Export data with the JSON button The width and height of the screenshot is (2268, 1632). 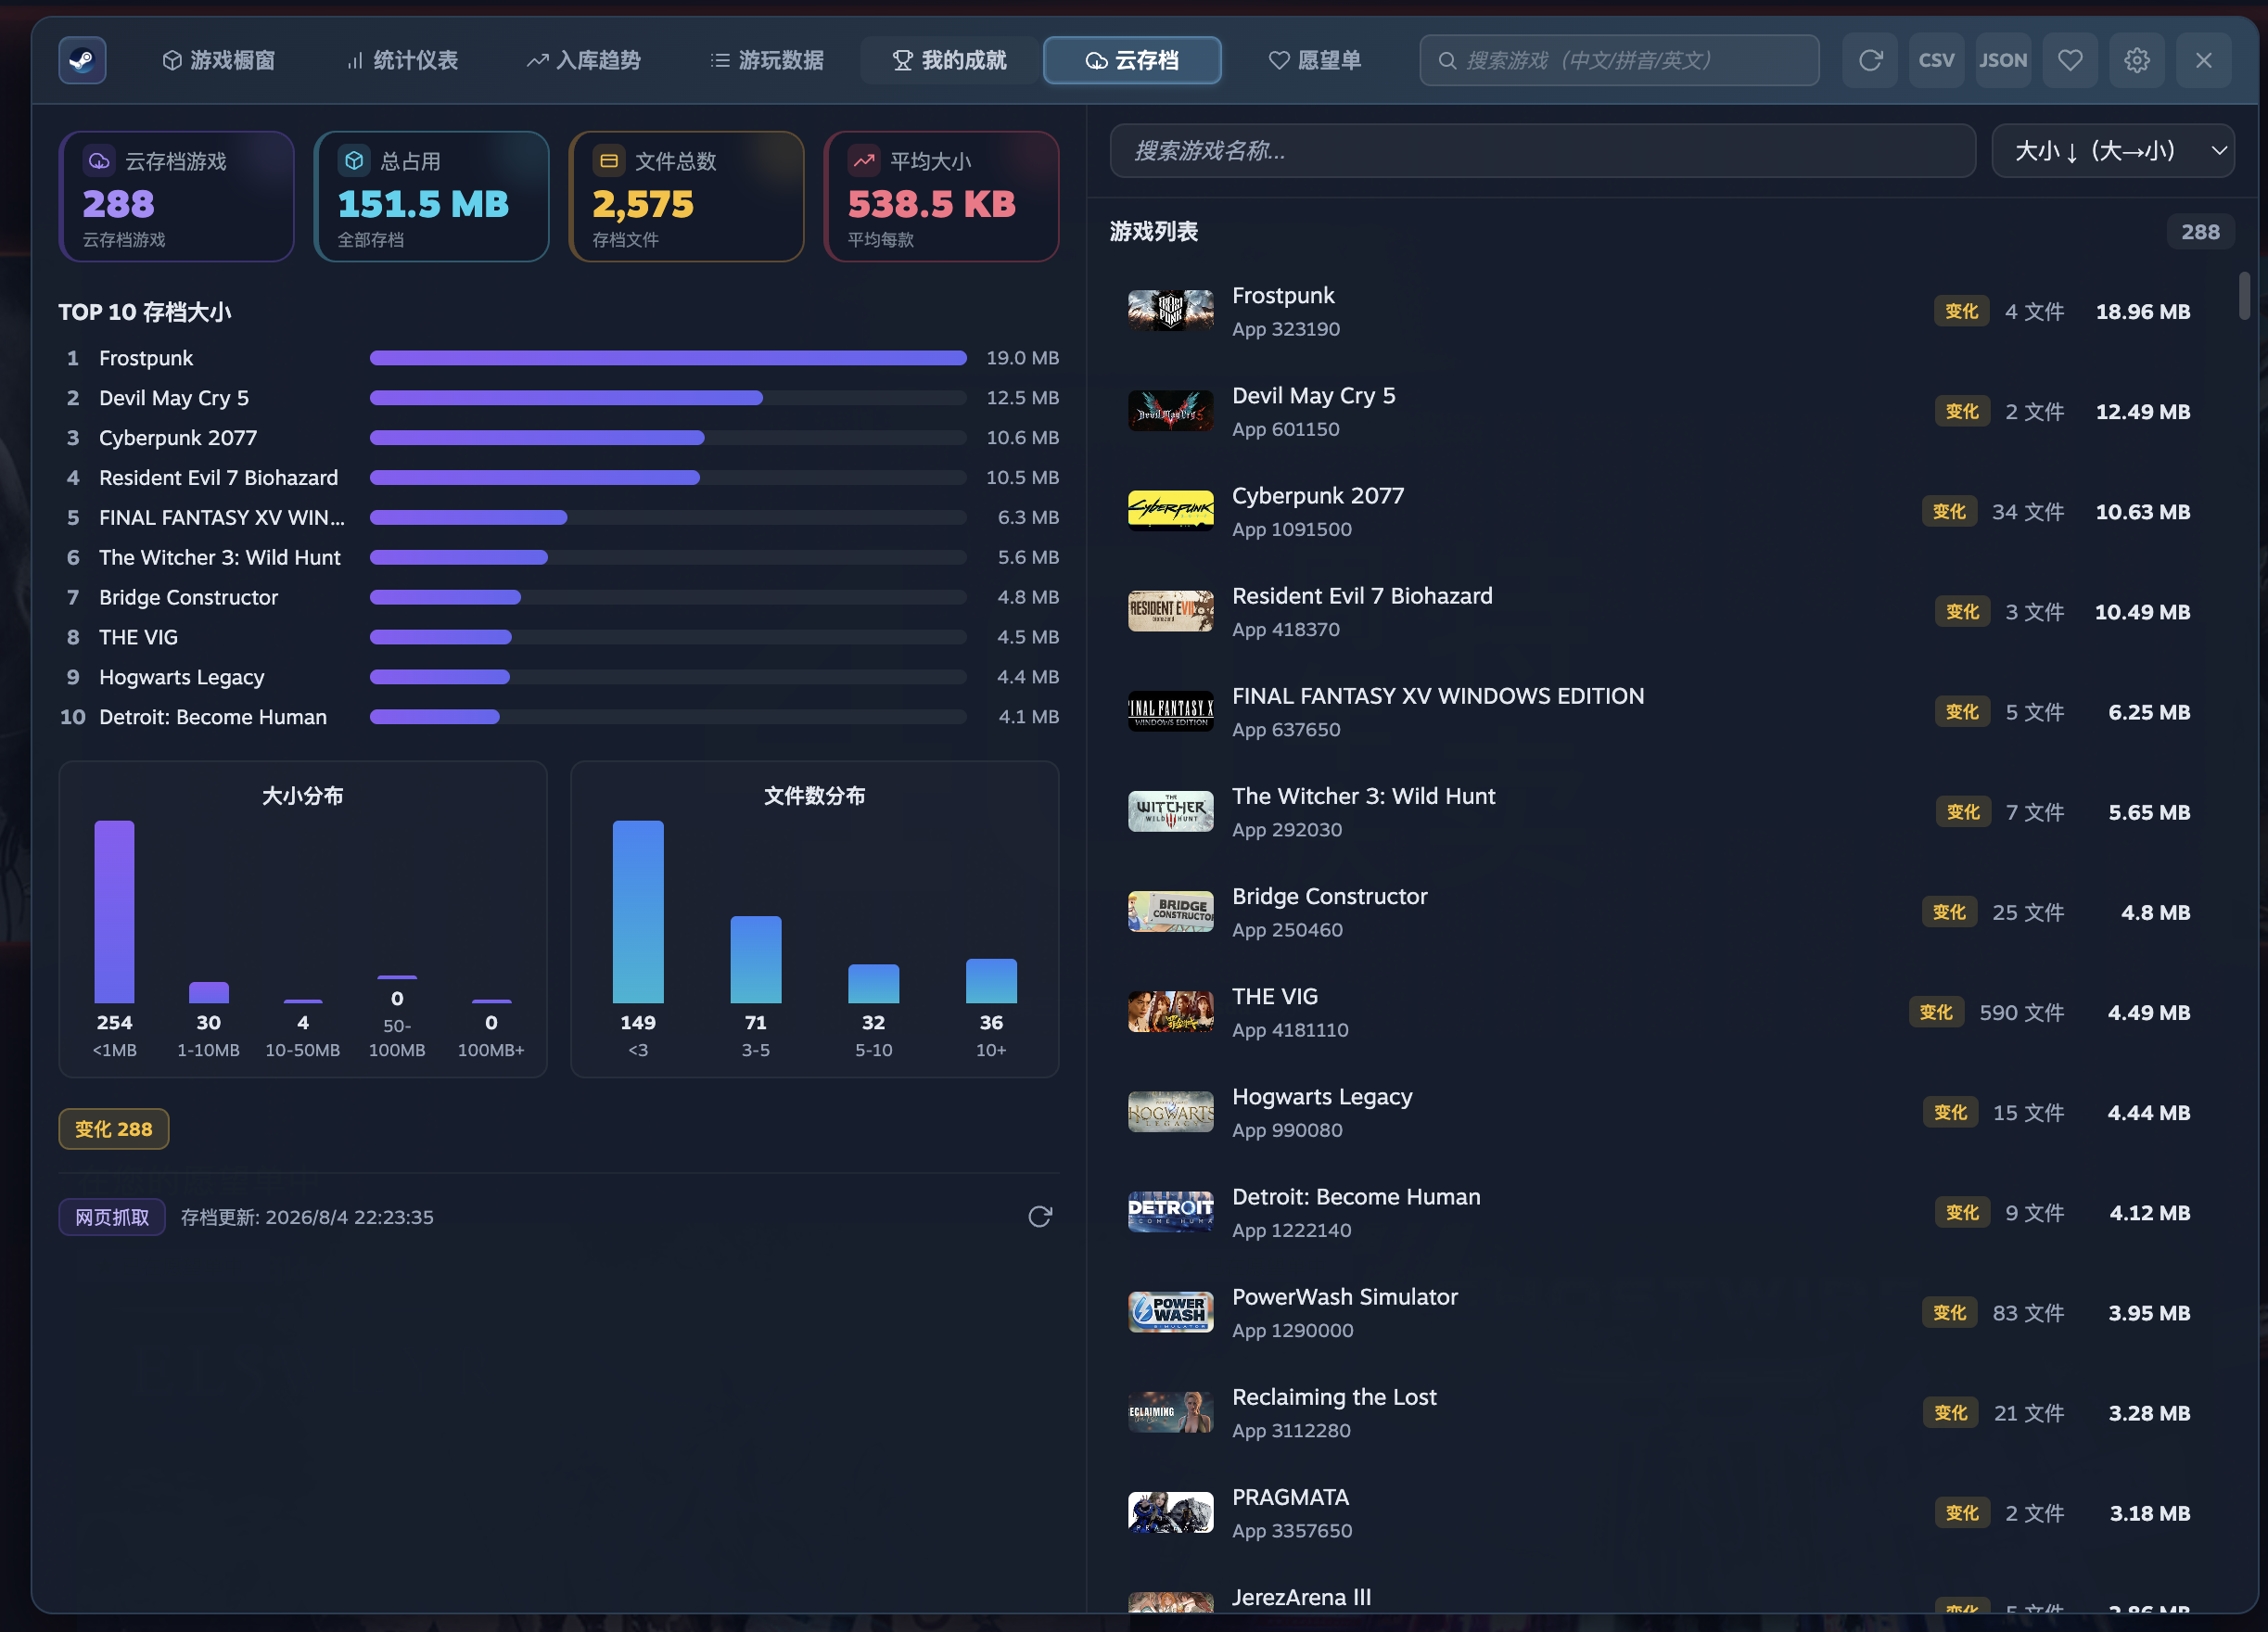pyautogui.click(x=2003, y=60)
